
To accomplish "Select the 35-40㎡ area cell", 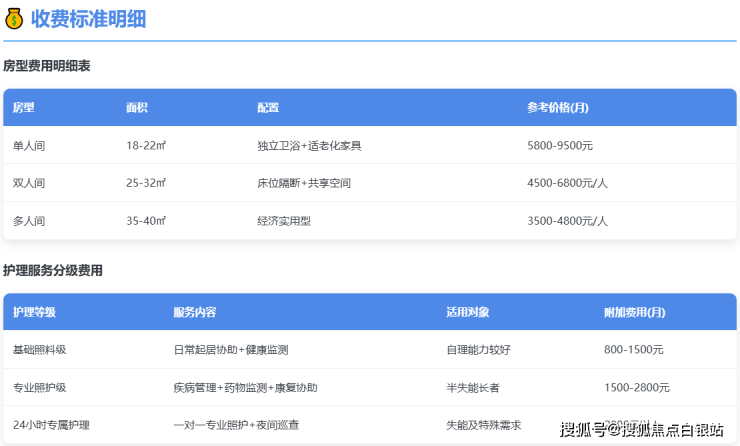I will point(146,221).
